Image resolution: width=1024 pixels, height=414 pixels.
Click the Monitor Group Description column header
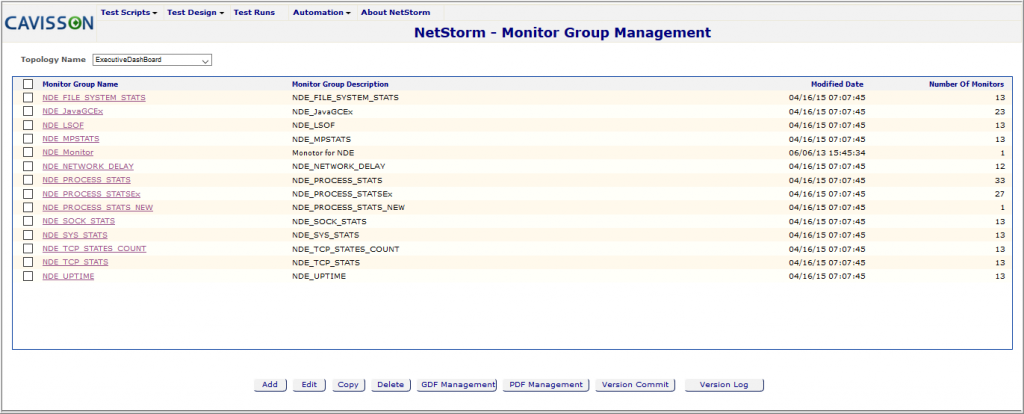[340, 84]
